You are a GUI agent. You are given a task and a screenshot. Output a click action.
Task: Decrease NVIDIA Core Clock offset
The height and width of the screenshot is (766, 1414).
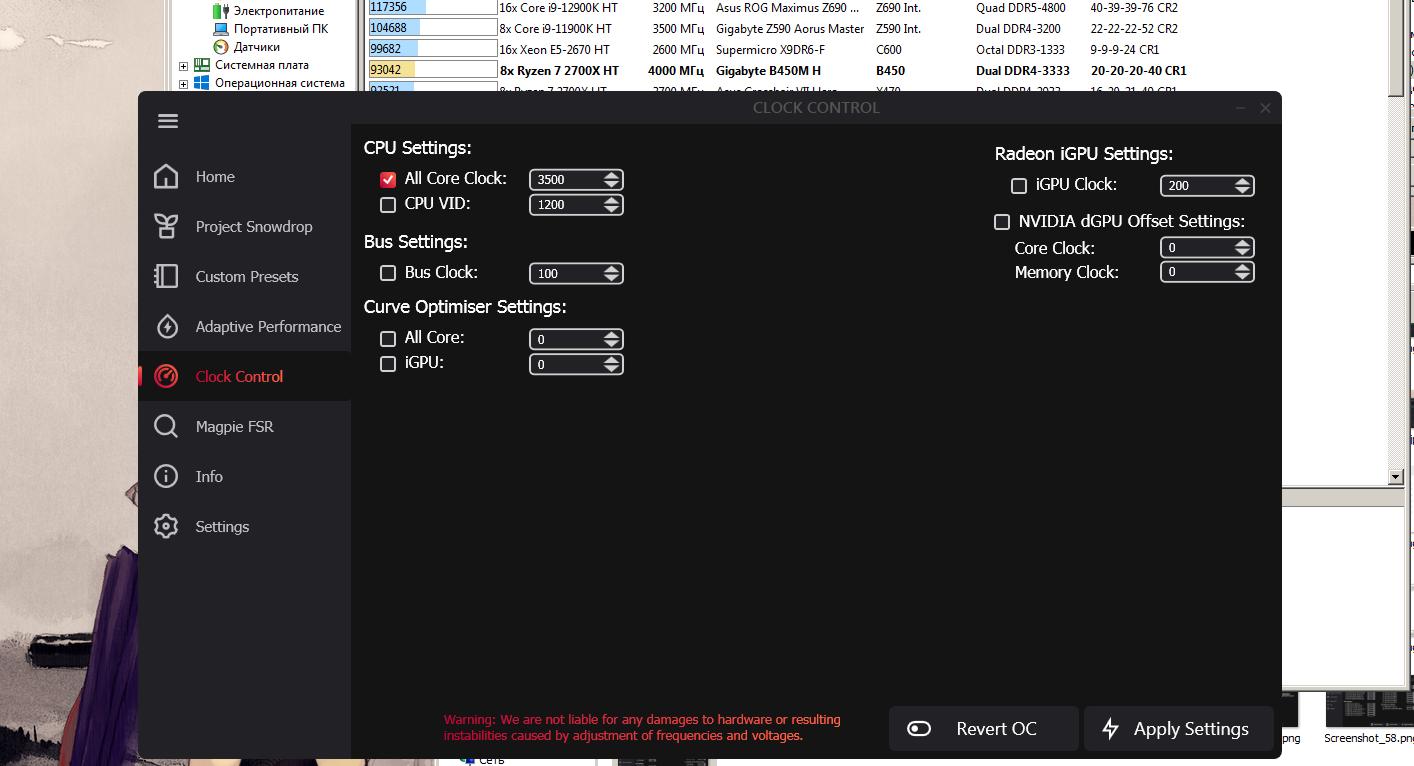coord(1242,253)
